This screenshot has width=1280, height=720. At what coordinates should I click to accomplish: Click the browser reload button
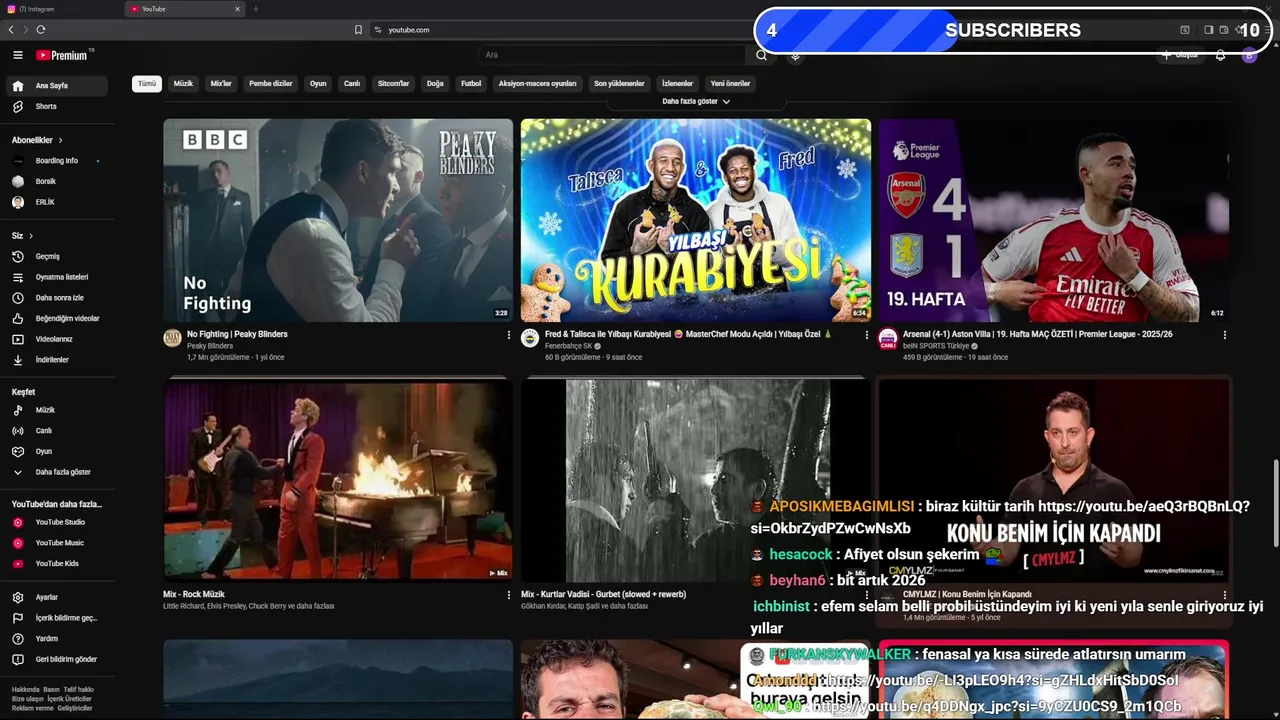[41, 30]
